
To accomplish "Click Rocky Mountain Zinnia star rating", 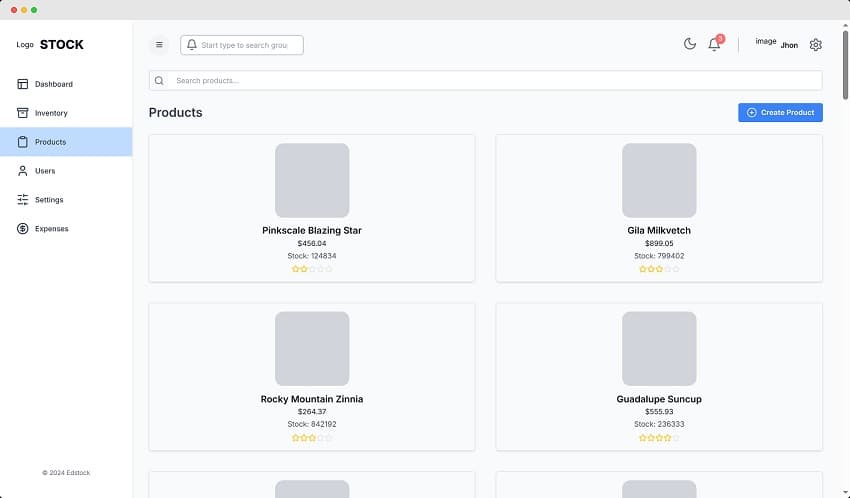I will pos(312,438).
